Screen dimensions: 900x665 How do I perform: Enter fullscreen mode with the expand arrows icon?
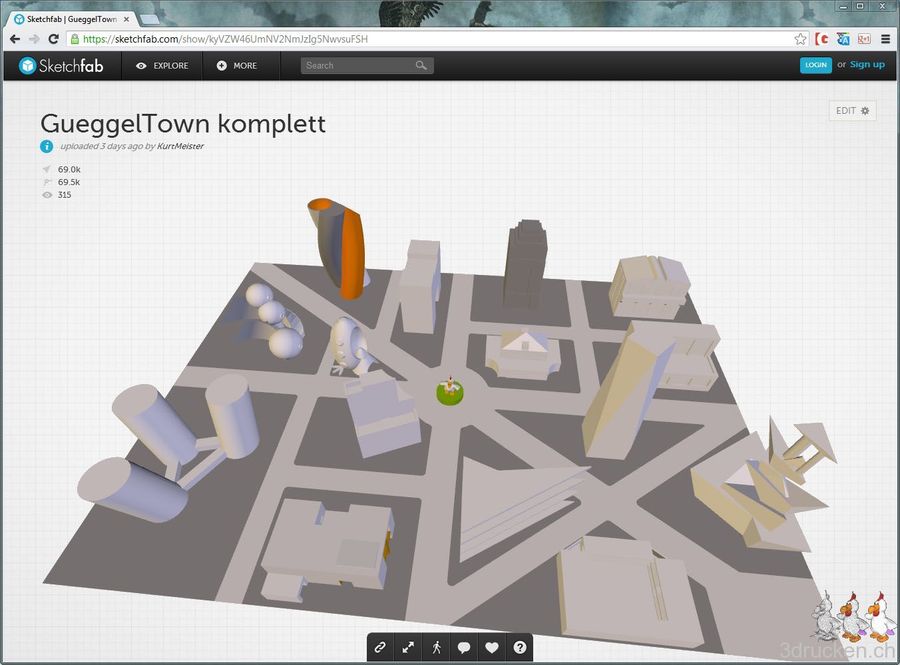click(x=408, y=646)
